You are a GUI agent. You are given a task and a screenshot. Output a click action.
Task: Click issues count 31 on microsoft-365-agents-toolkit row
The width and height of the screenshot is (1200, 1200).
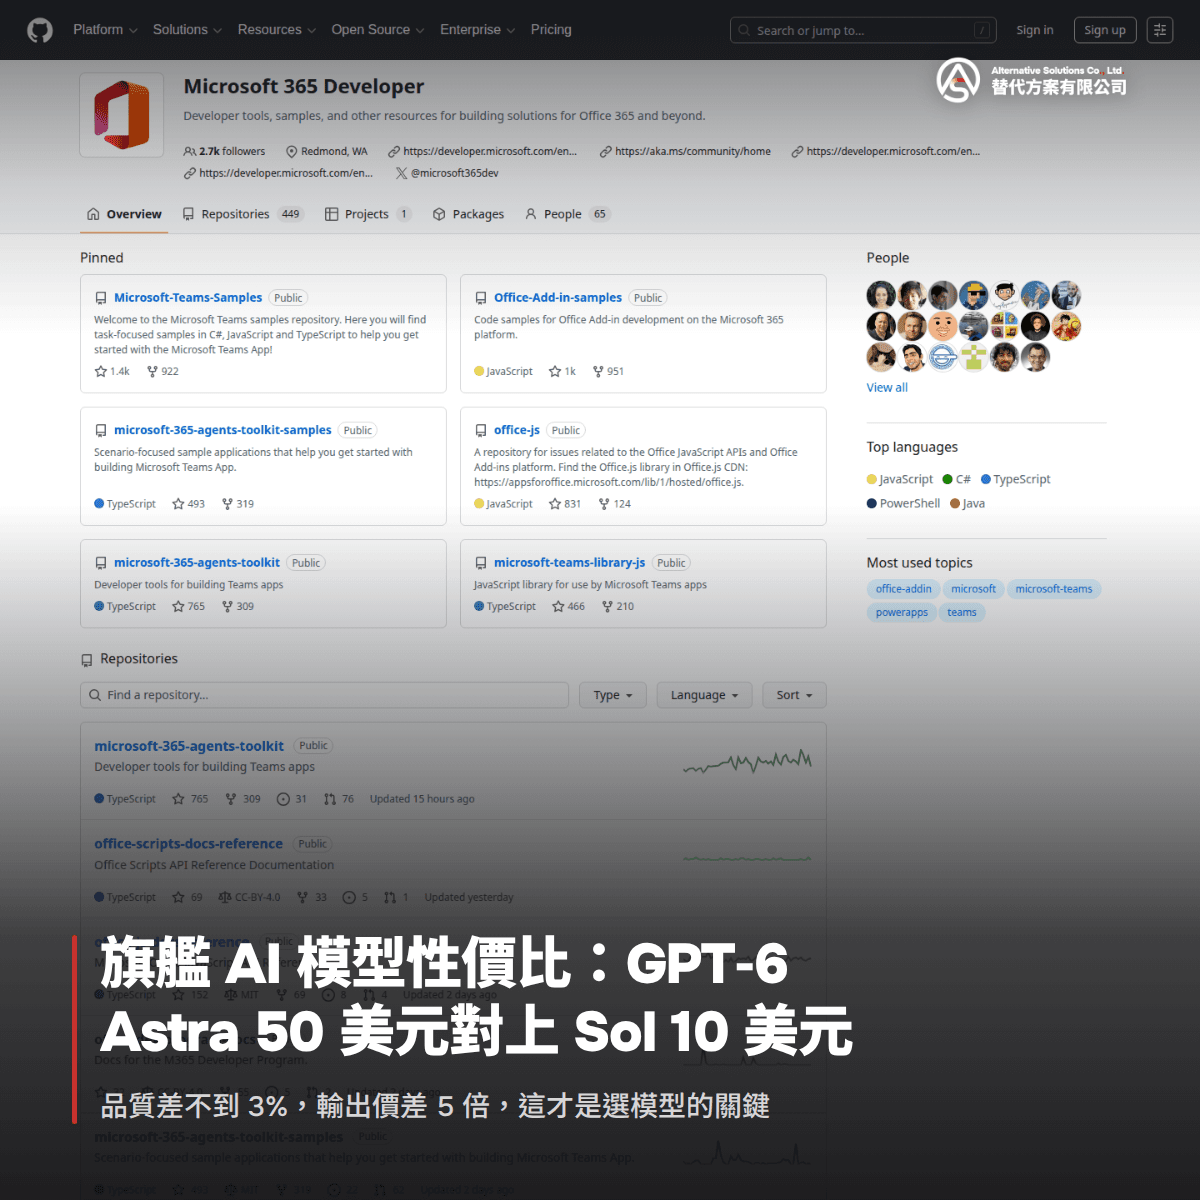point(292,799)
